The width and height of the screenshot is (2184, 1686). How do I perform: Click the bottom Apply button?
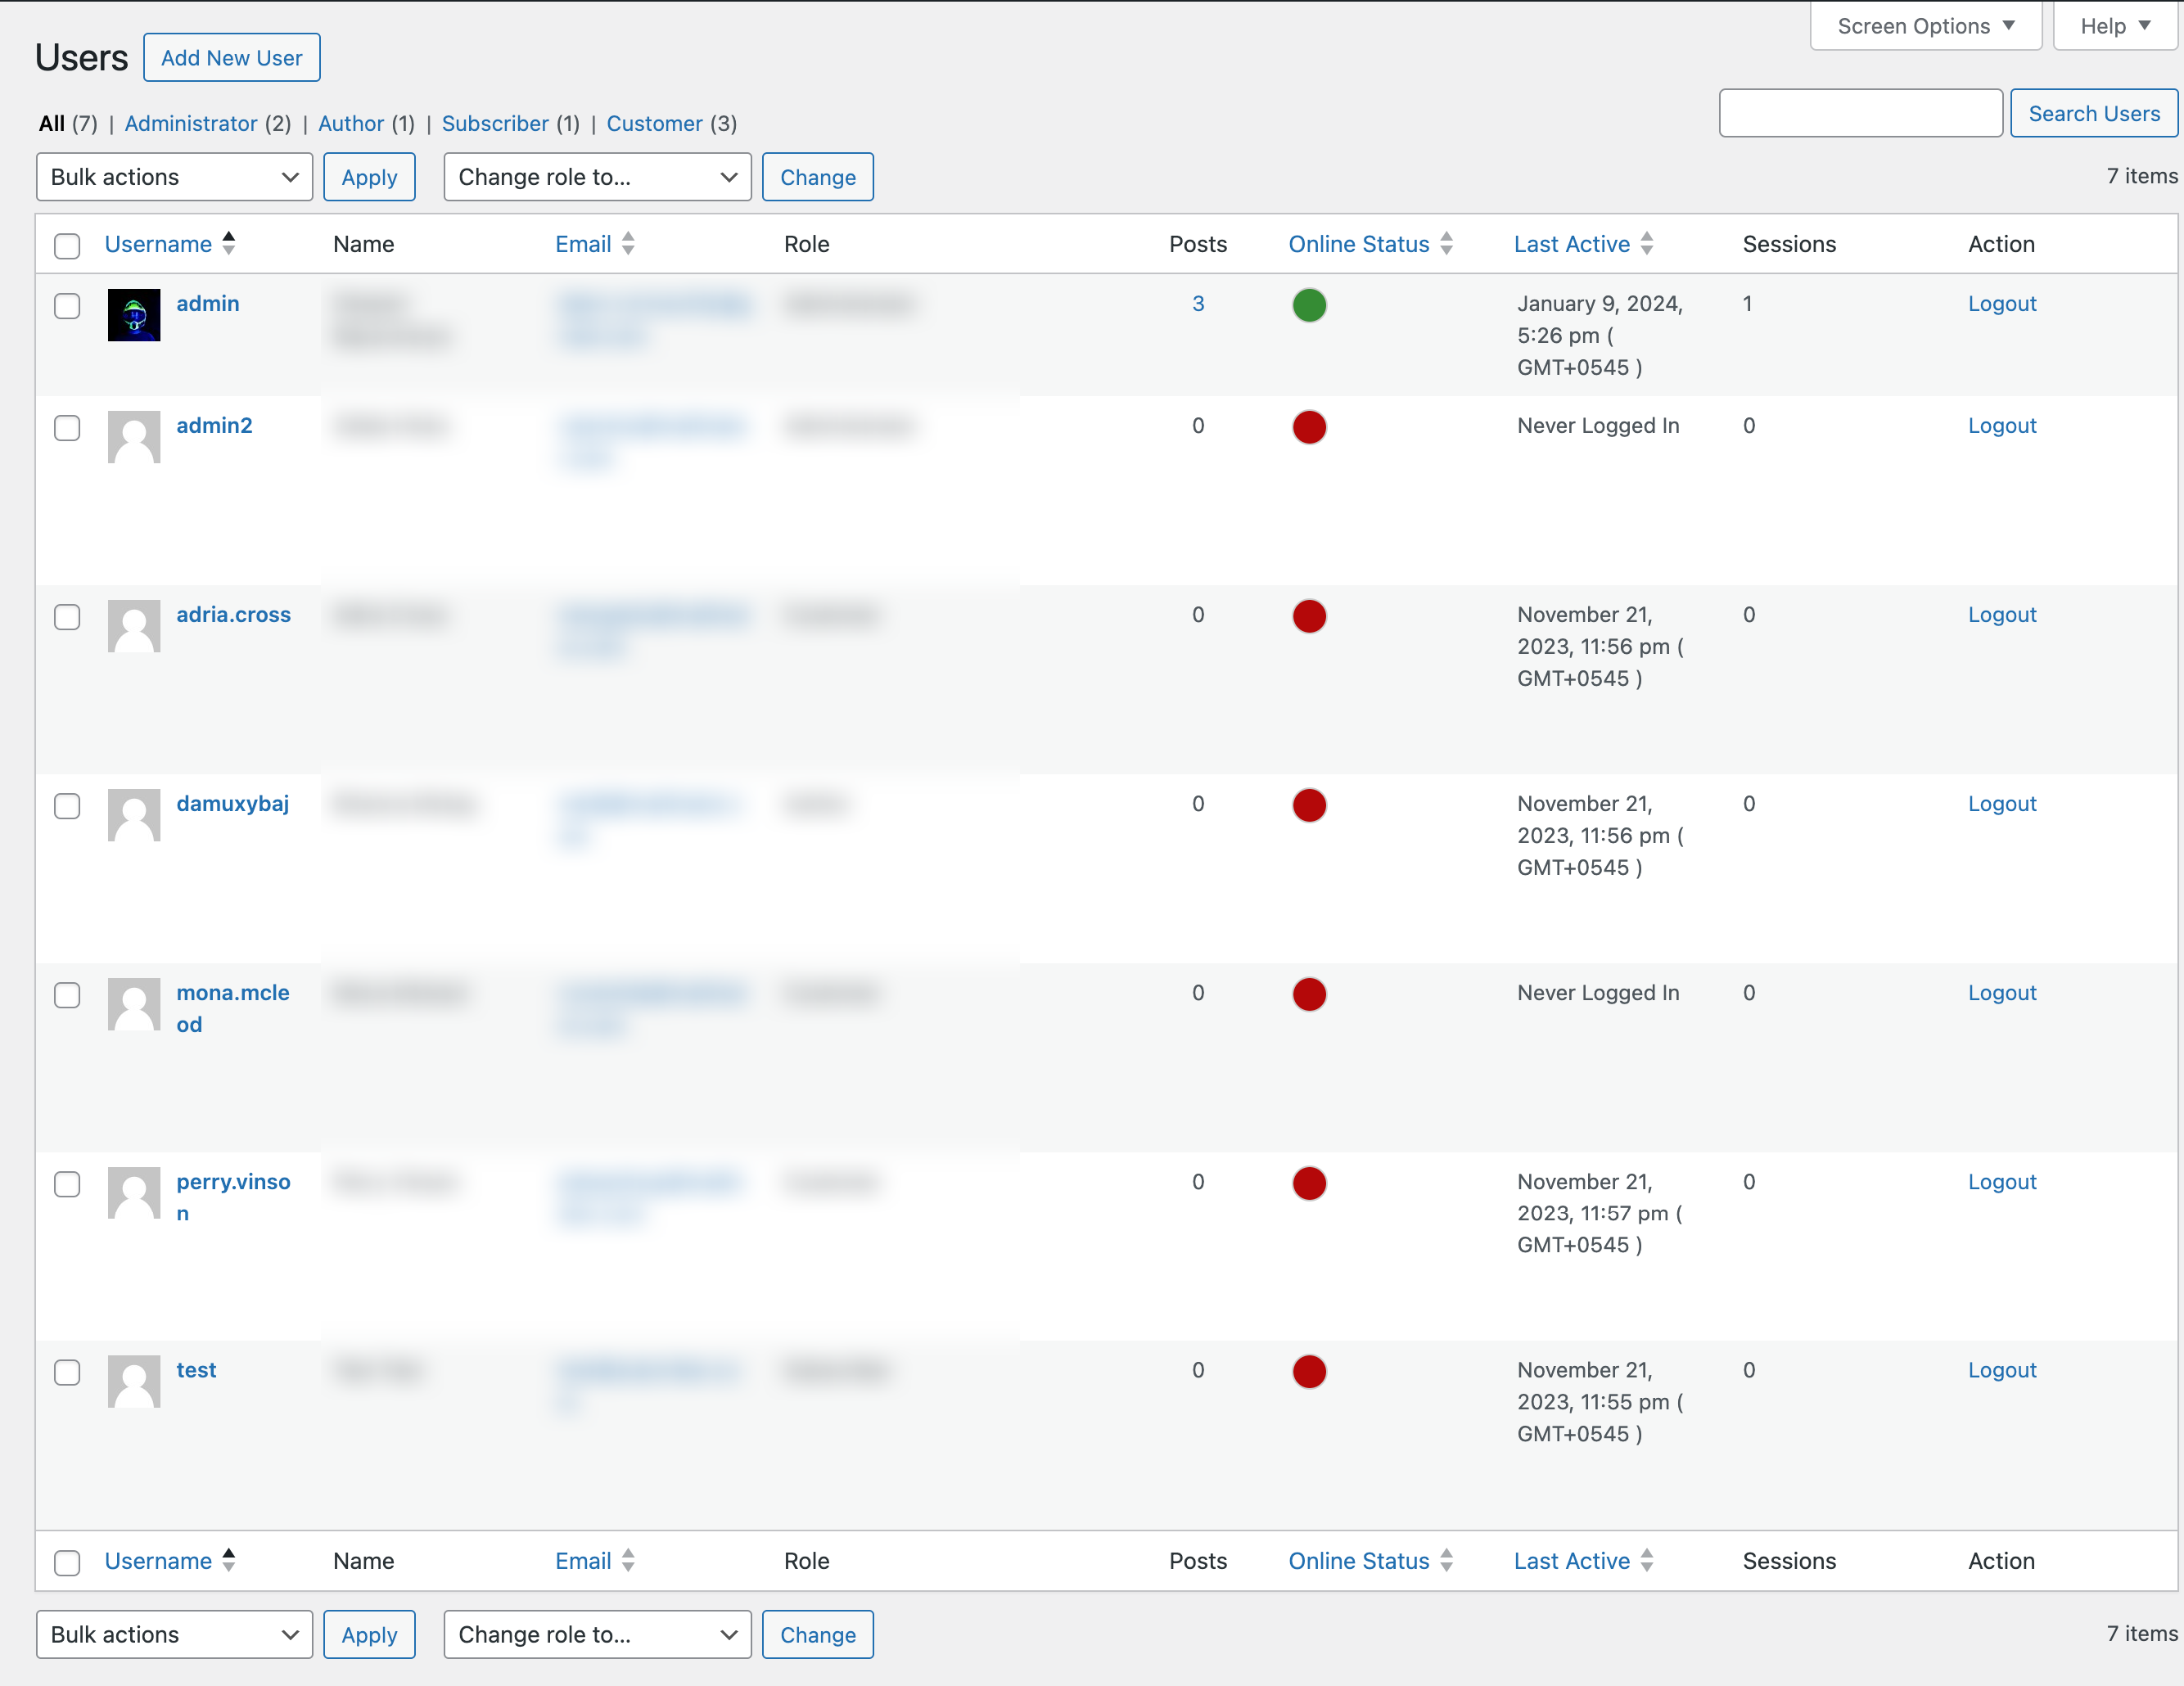(369, 1634)
